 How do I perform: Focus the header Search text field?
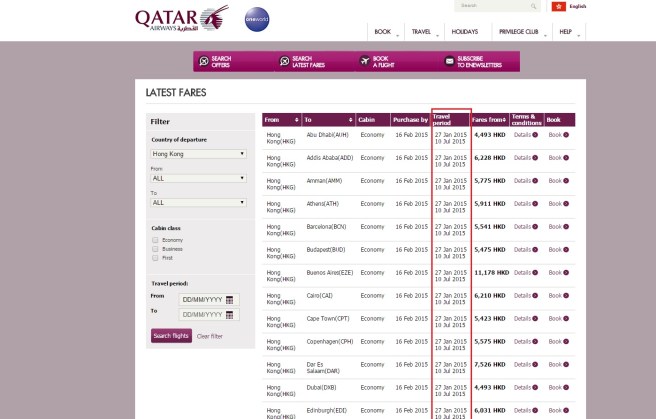[497, 6]
